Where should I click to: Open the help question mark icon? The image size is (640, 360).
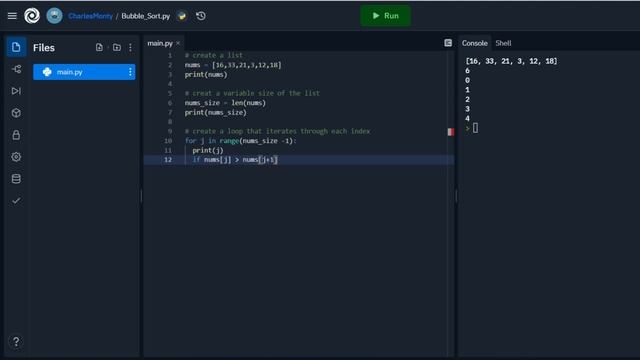click(16, 341)
